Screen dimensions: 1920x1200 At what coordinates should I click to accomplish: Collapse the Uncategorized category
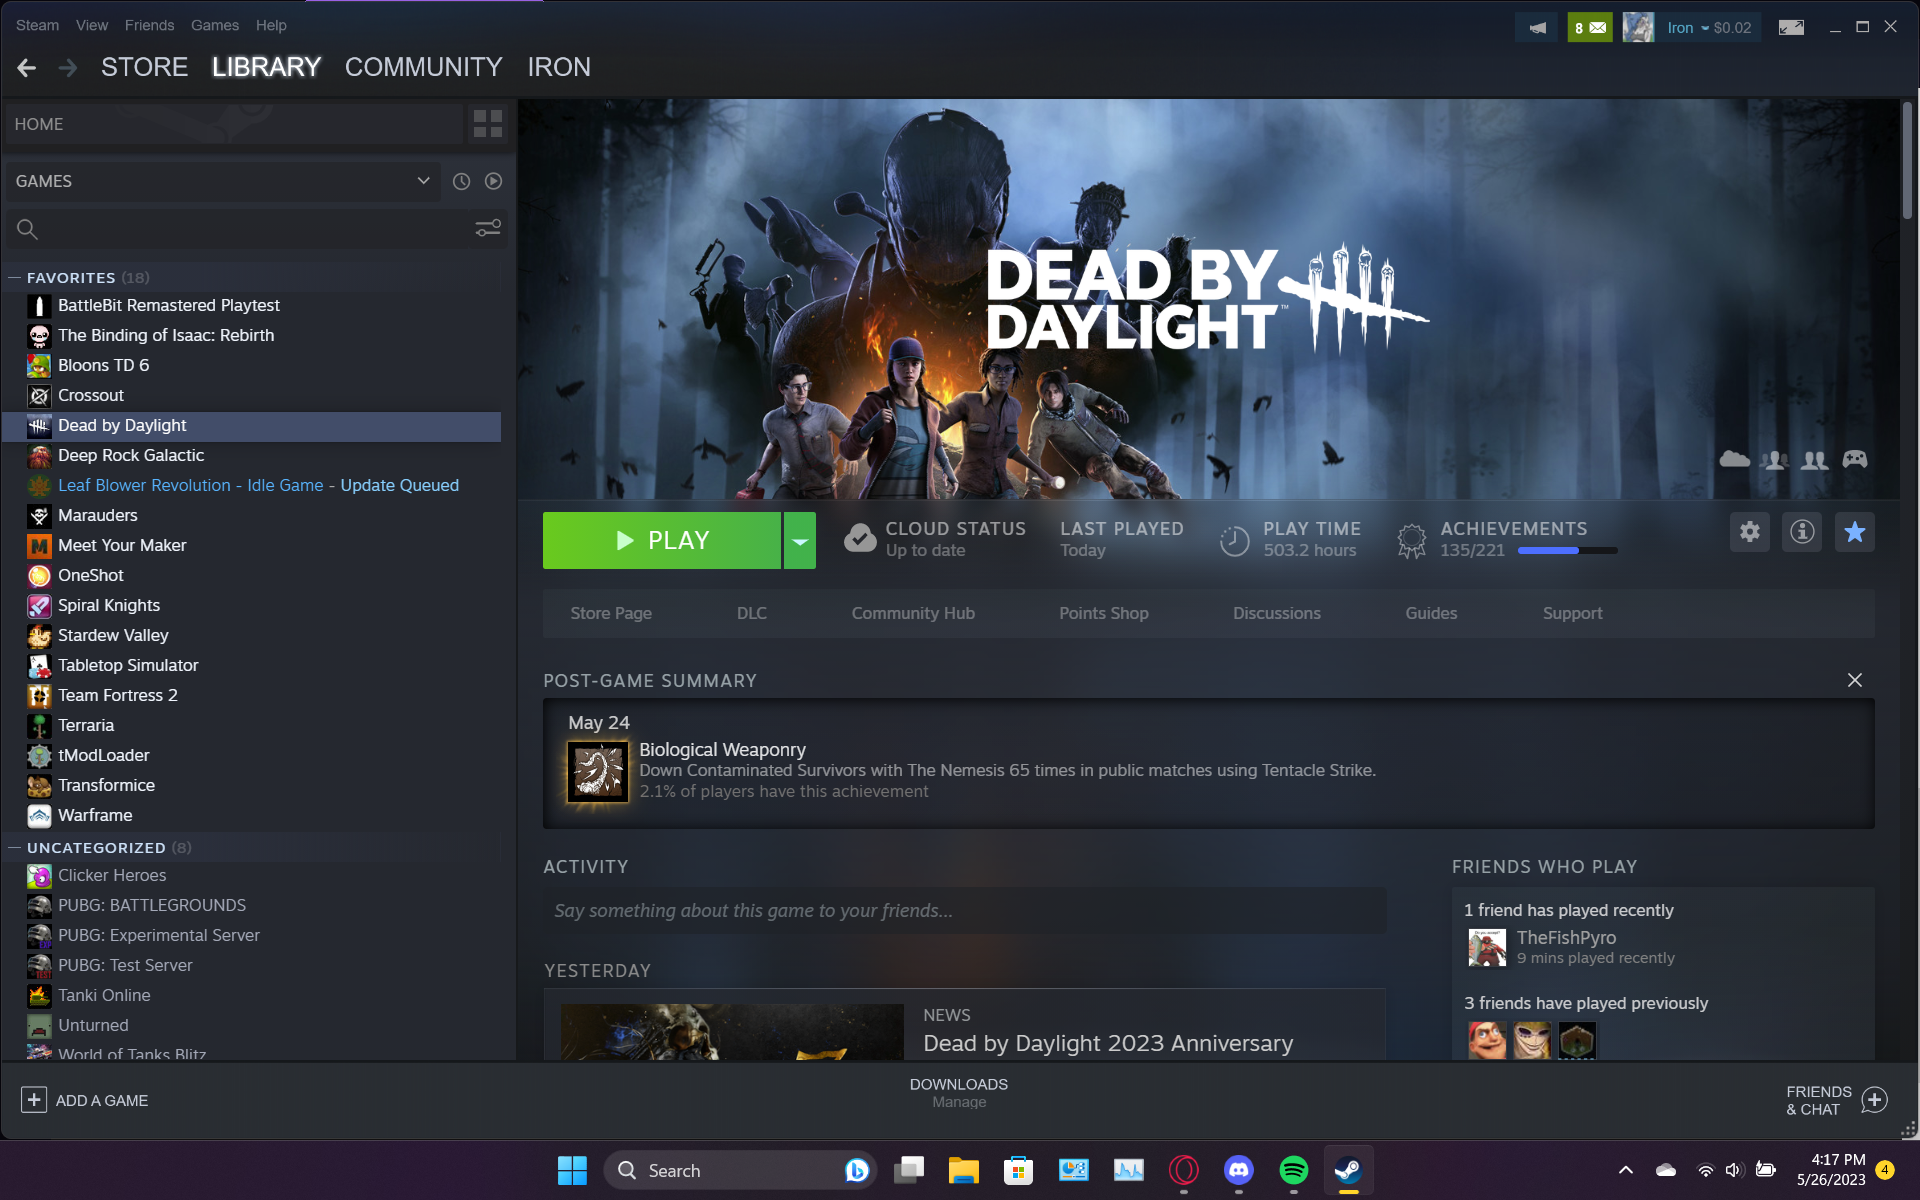tap(15, 848)
